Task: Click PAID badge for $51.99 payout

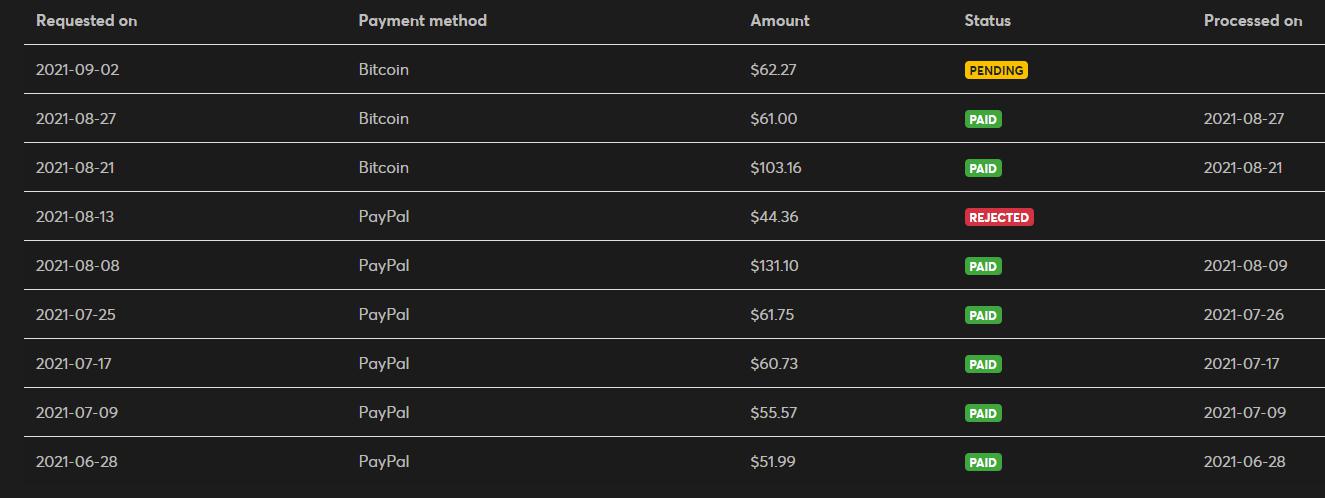Action: click(x=983, y=462)
